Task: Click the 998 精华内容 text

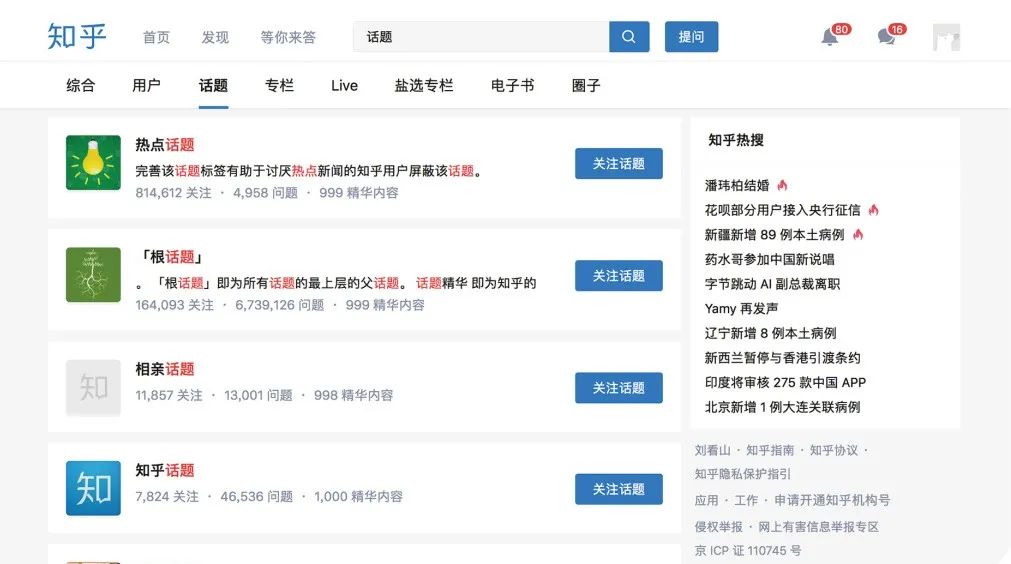Action: tap(353, 395)
